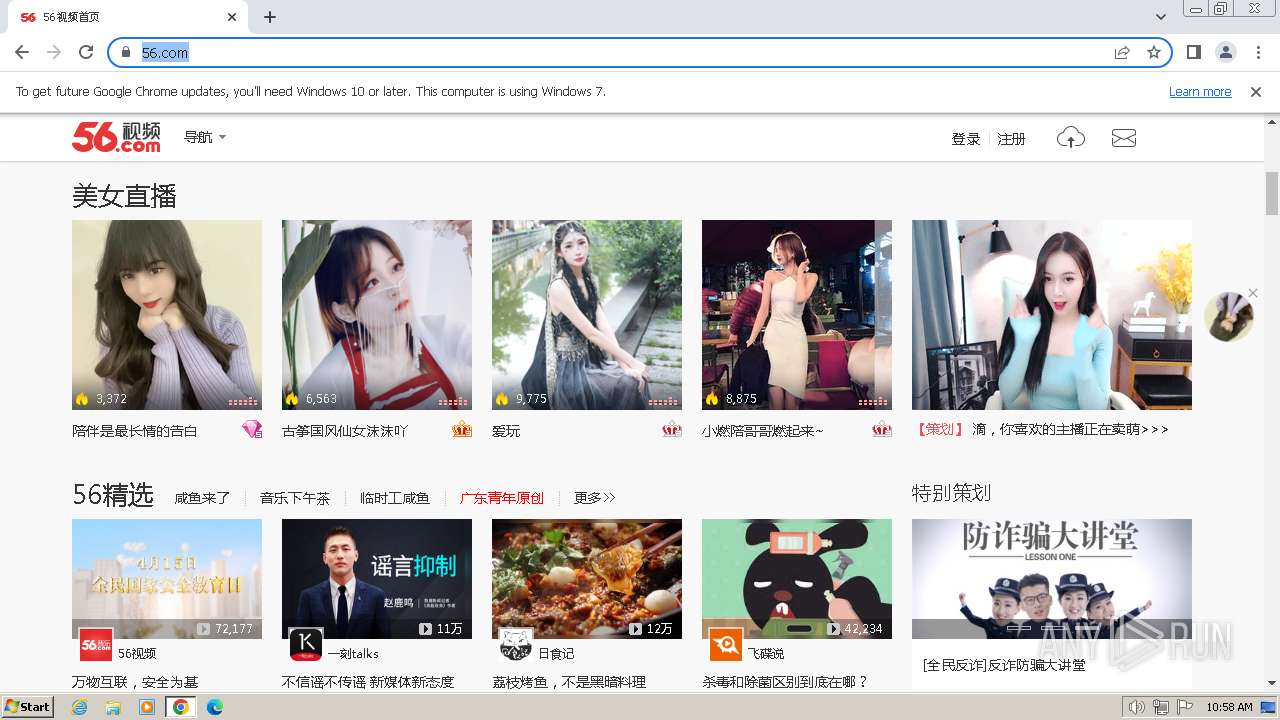Click the cloud upload icon
This screenshot has width=1280, height=720.
pyautogui.click(x=1071, y=138)
